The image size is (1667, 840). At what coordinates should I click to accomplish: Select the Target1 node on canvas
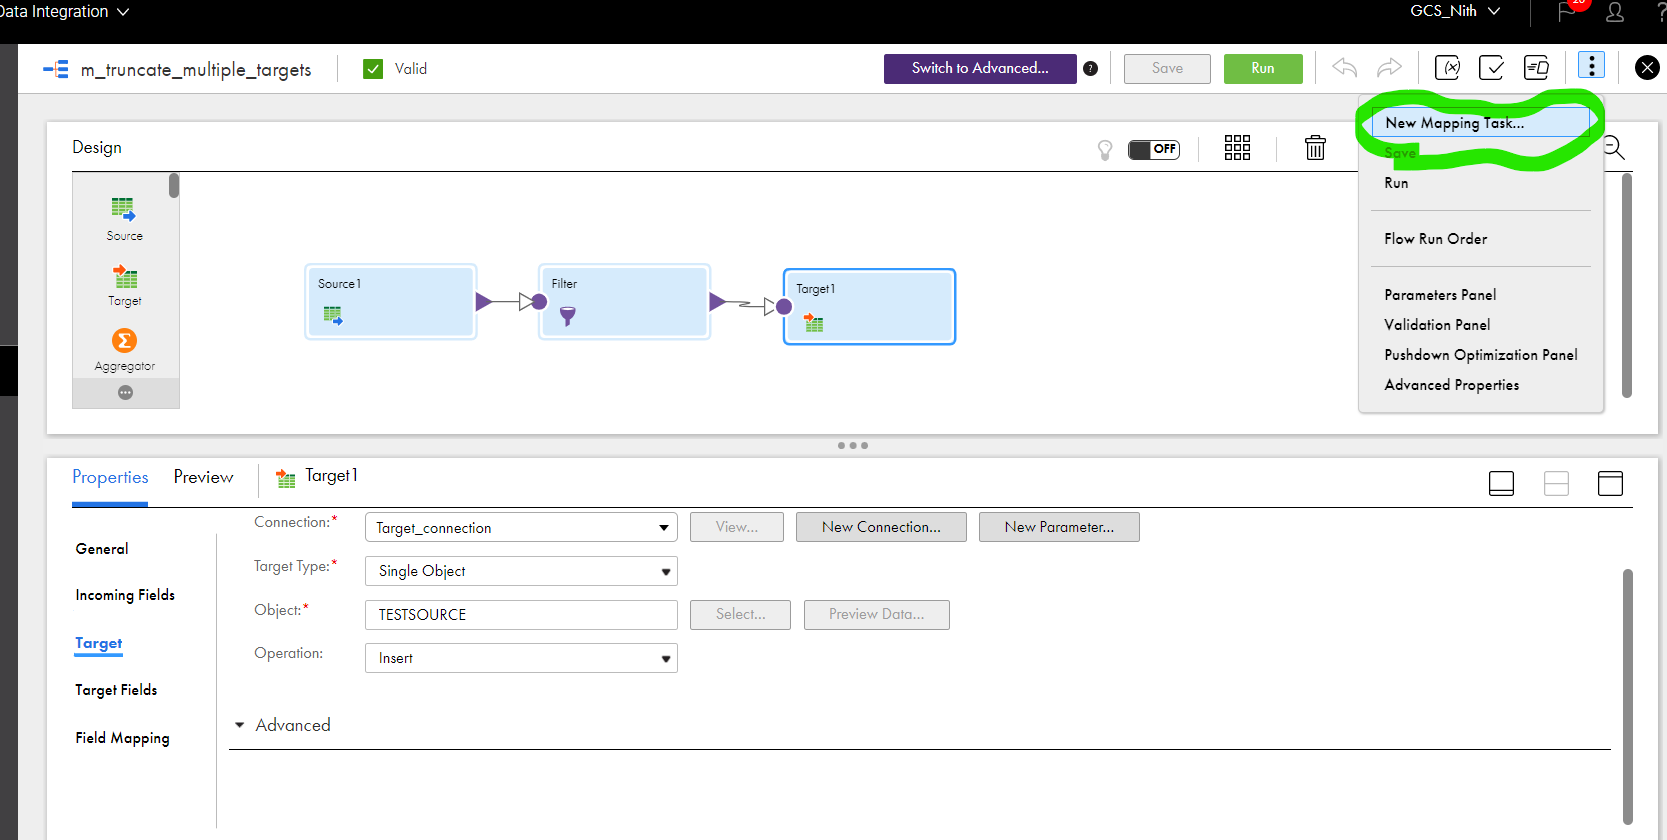coord(869,307)
